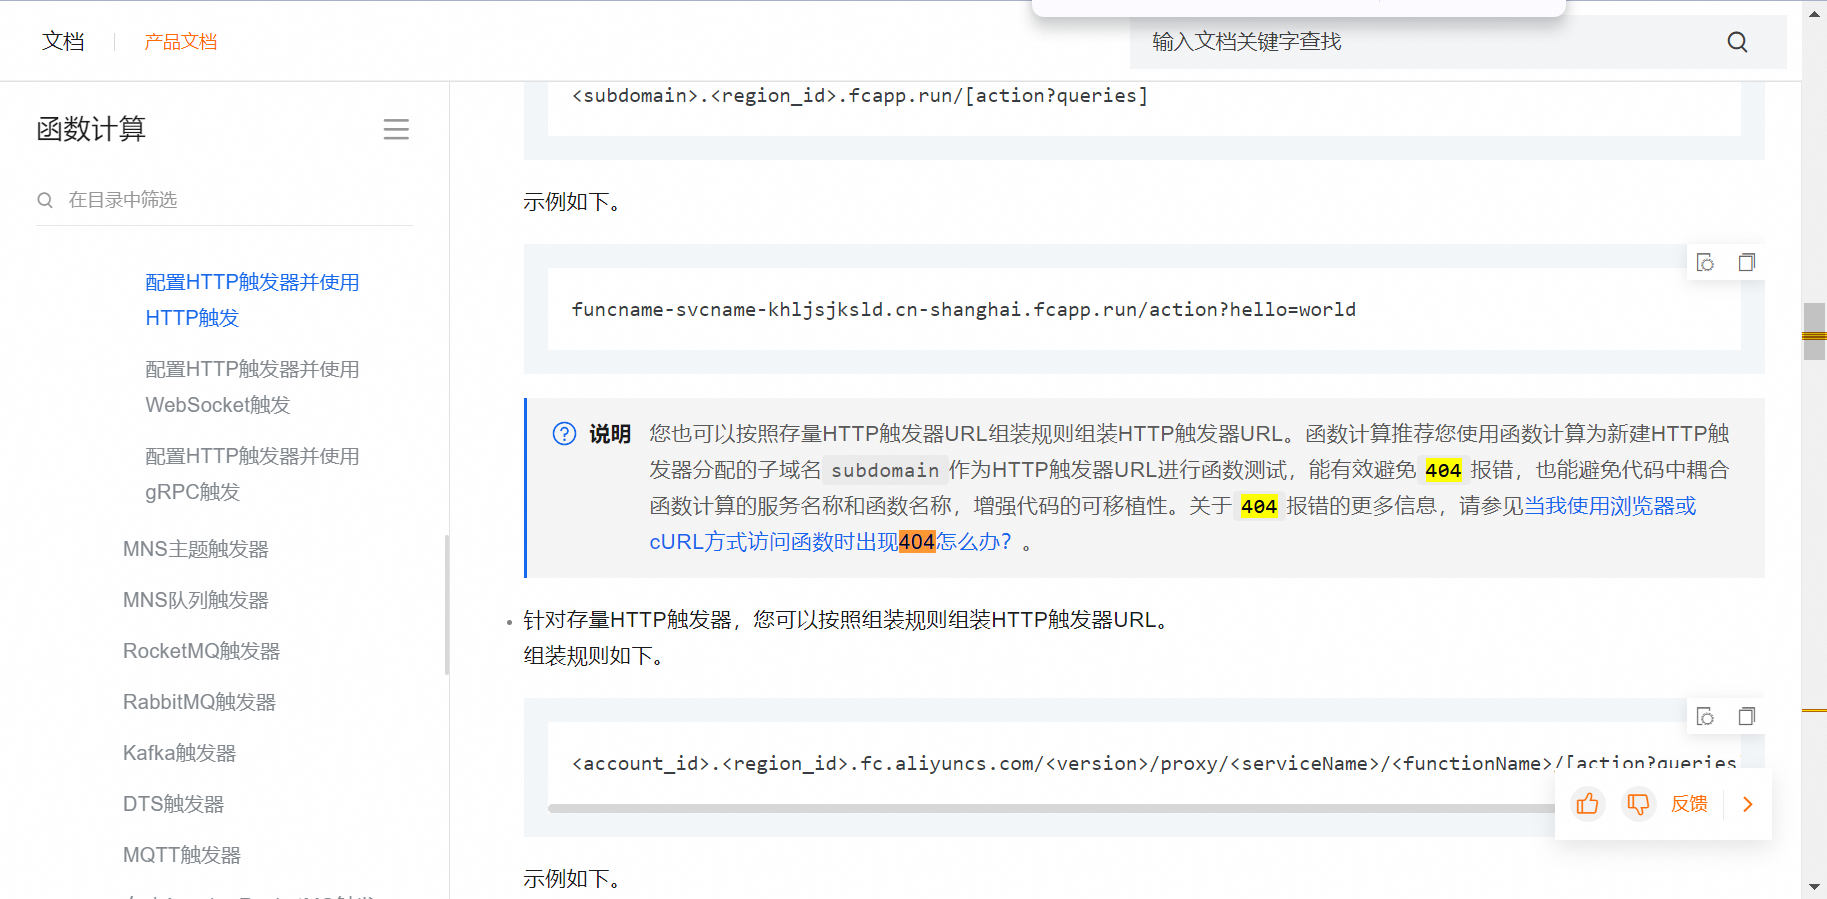Image resolution: width=1827 pixels, height=899 pixels.
Task: Click the page vertical scrollbar thumb
Action: point(1814,331)
